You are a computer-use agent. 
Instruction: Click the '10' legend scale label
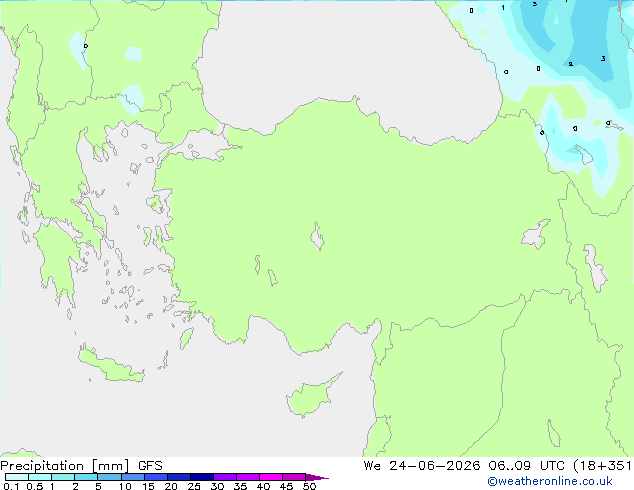pos(125,486)
